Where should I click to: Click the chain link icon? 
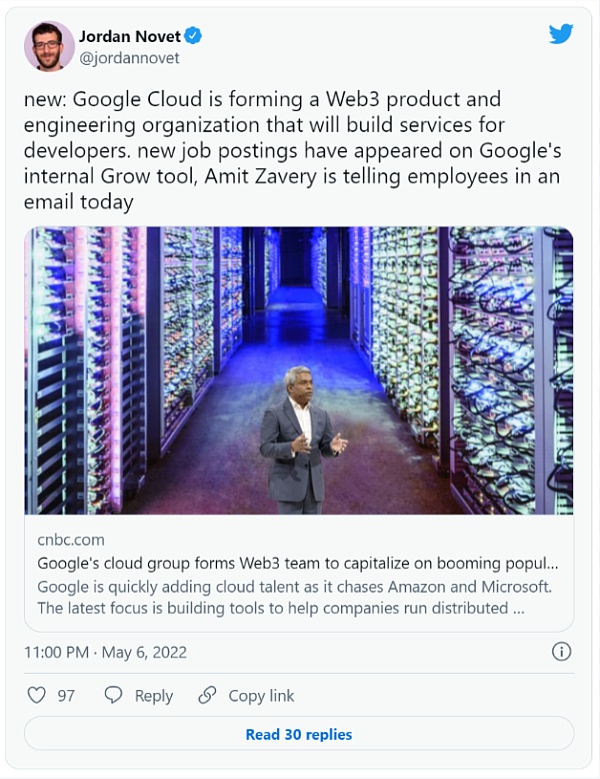207,695
